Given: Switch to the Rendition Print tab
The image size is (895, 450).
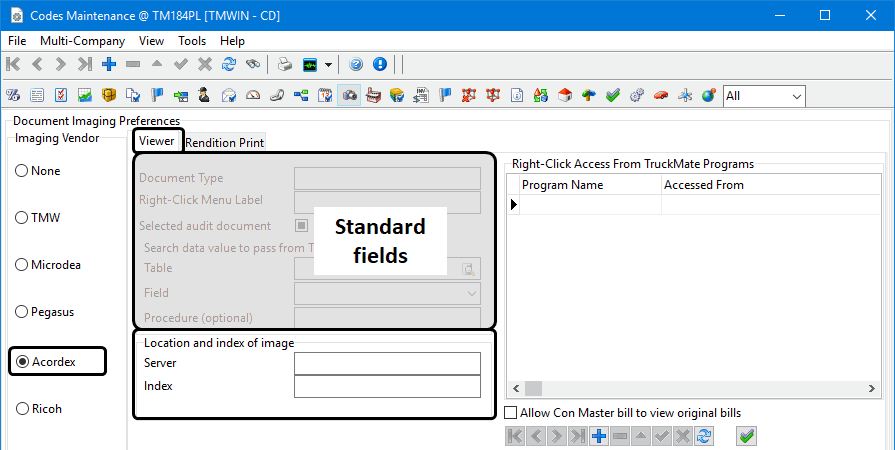Looking at the screenshot, I should point(224,143).
